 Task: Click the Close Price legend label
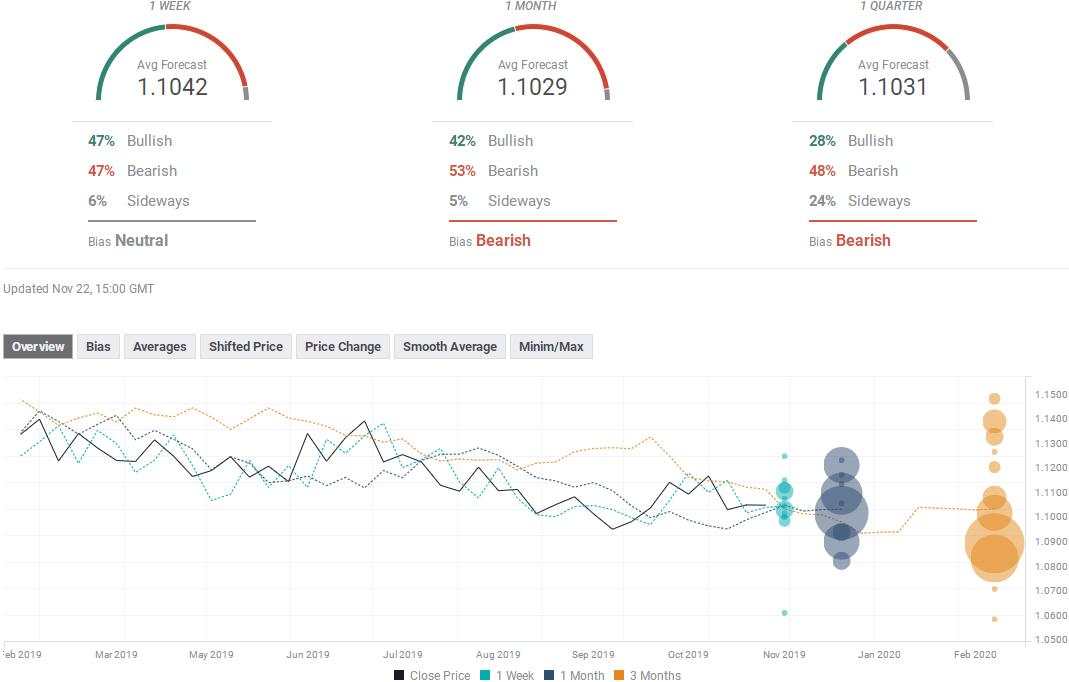point(440,675)
